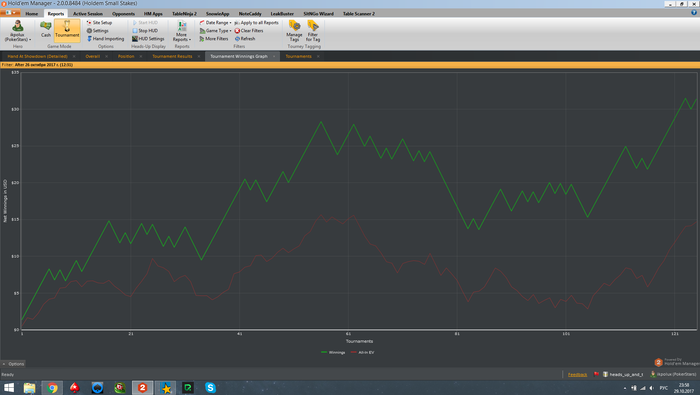Expand the Options panel below the graph
Screen dimensions: 700x395
click(x=13, y=364)
